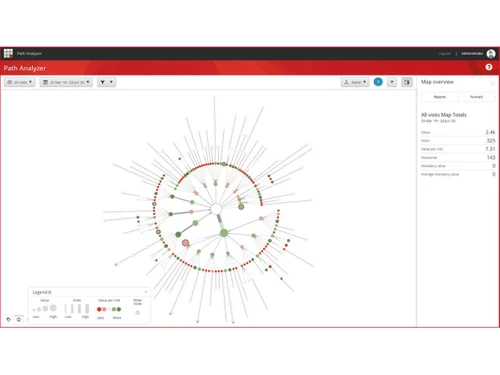Toggle the side panel layout icon
The width and height of the screenshot is (500, 375).
tap(407, 82)
